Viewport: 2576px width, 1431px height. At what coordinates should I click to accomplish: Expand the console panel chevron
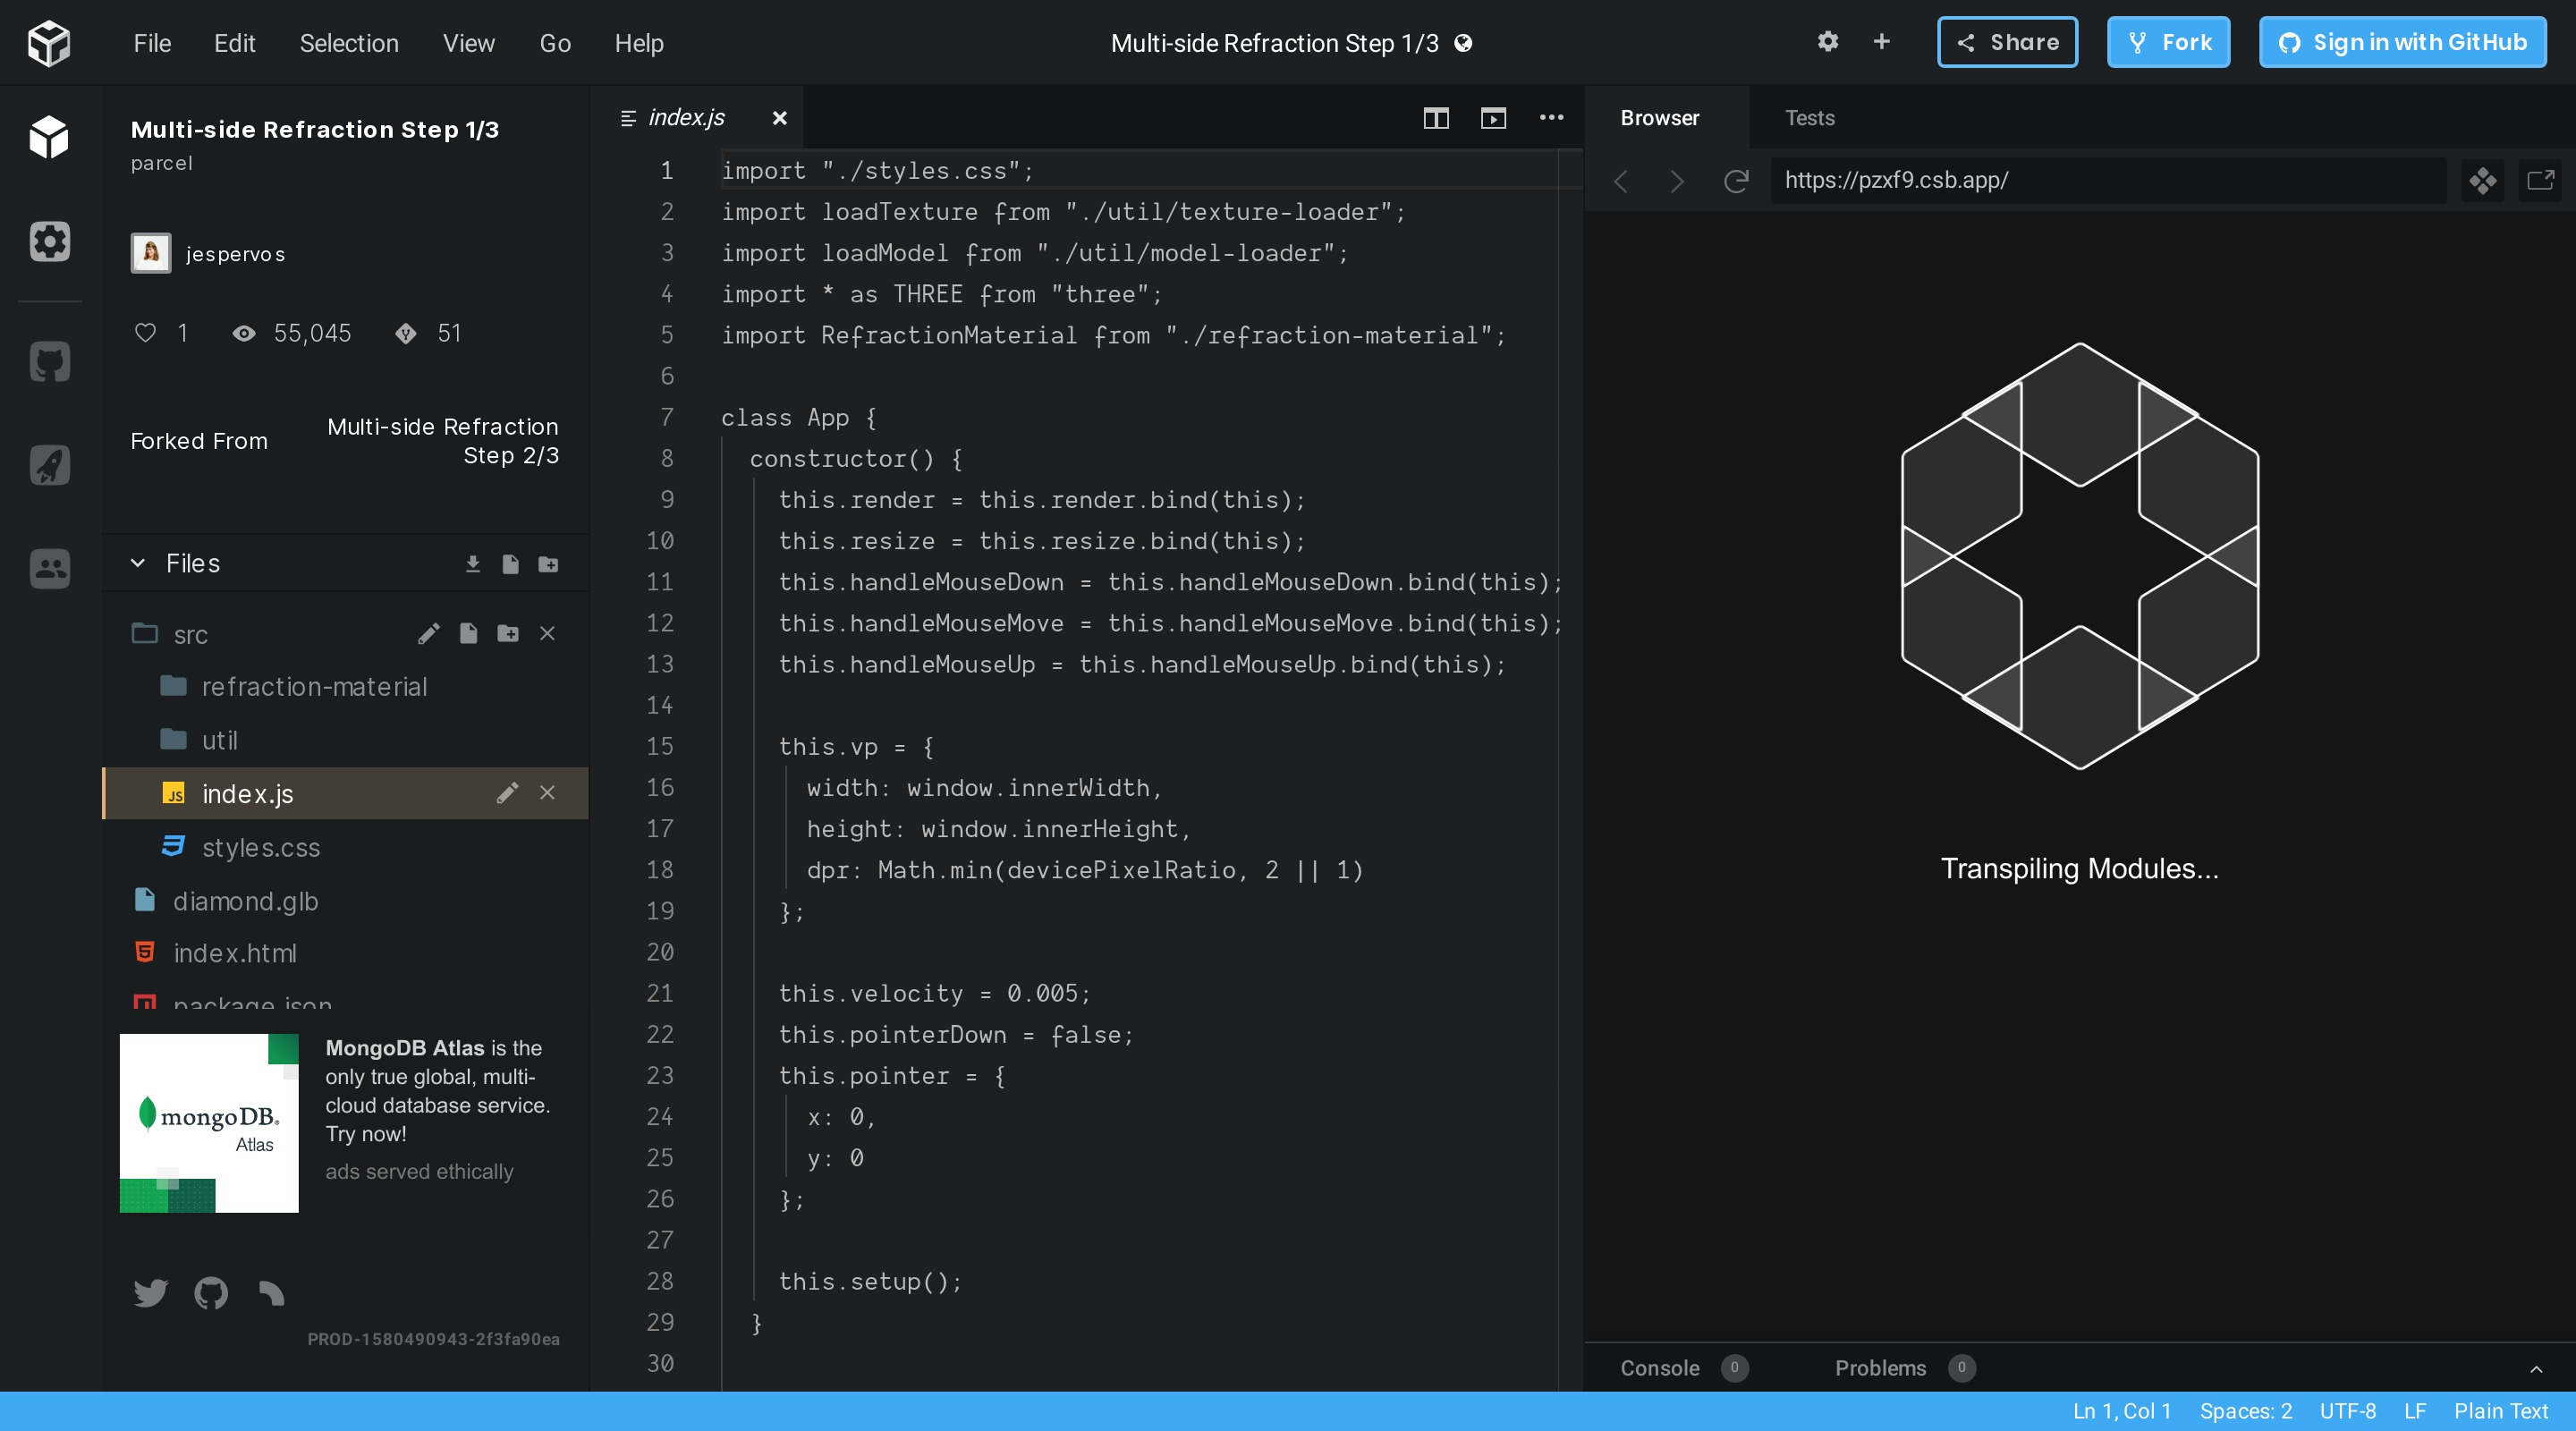(x=2536, y=1369)
